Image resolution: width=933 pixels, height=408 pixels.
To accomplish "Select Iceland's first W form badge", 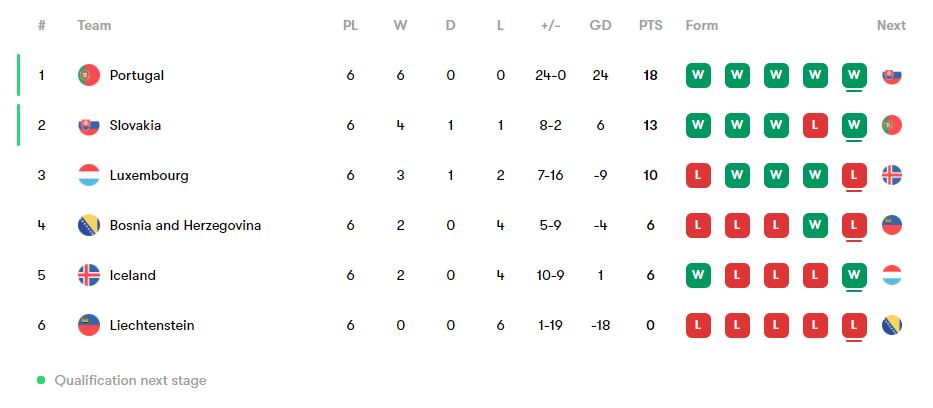I will [x=698, y=275].
